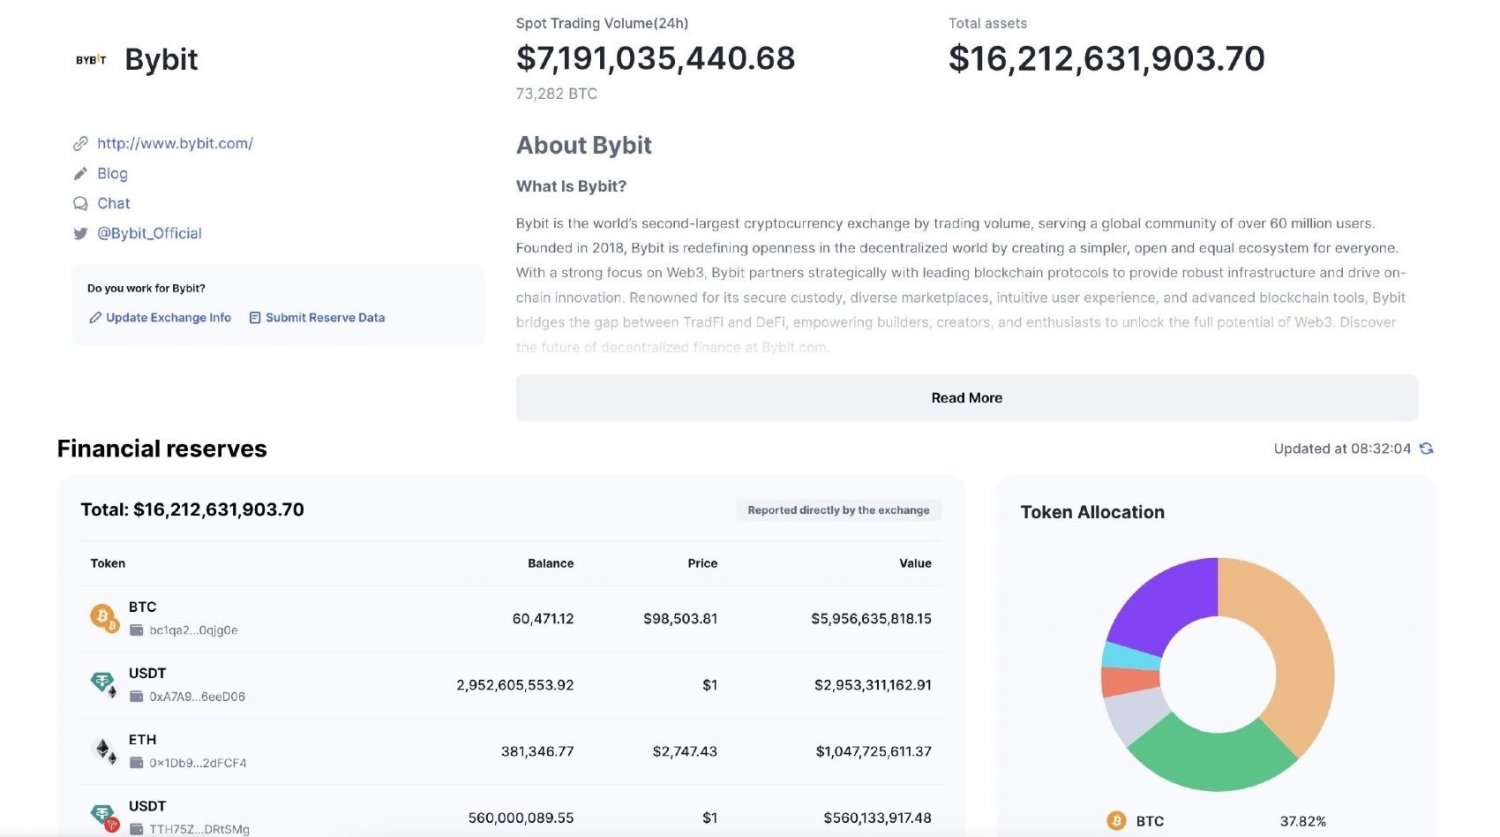Open the @Bybit_Official Twitter link

coord(149,234)
